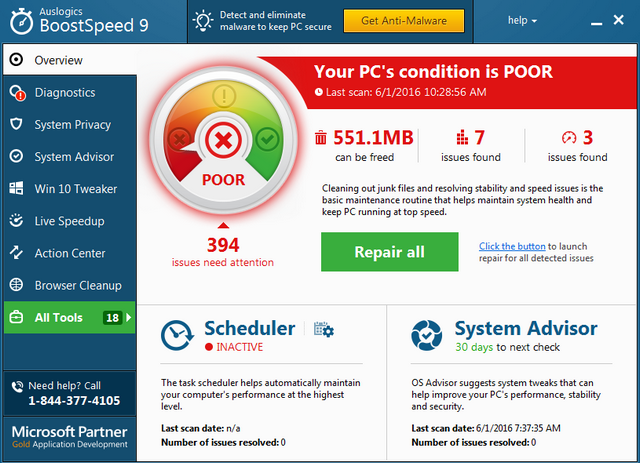Click the System Privacy shield icon
Viewport: 640px width, 463px height.
tap(16, 124)
